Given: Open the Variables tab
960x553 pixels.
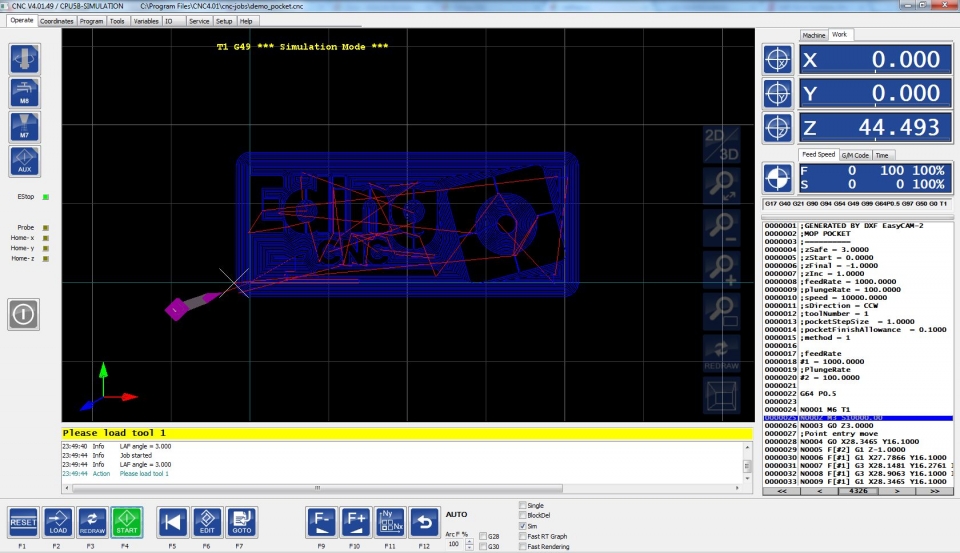Looking at the screenshot, I should point(146,21).
